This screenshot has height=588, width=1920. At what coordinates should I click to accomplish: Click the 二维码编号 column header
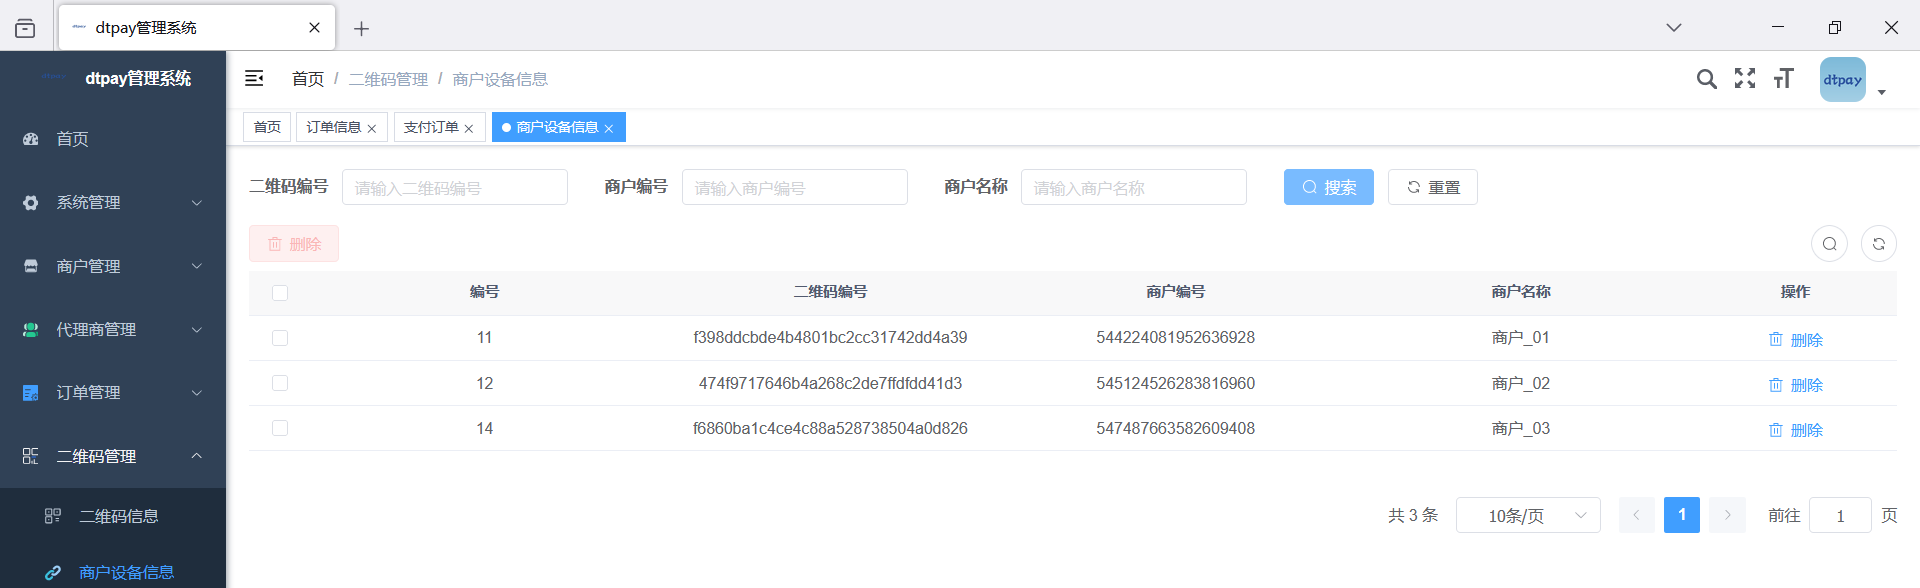coord(830,292)
